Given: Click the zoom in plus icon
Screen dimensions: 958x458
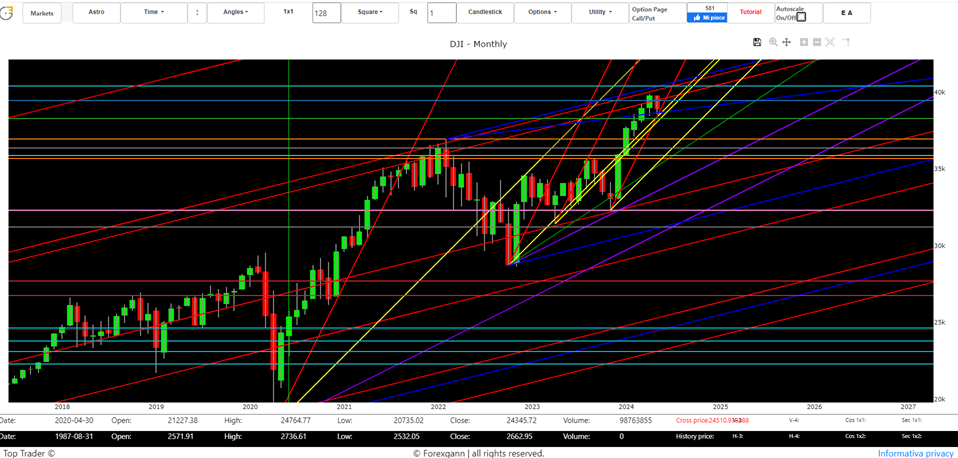Looking at the screenshot, I should pyautogui.click(x=803, y=42).
